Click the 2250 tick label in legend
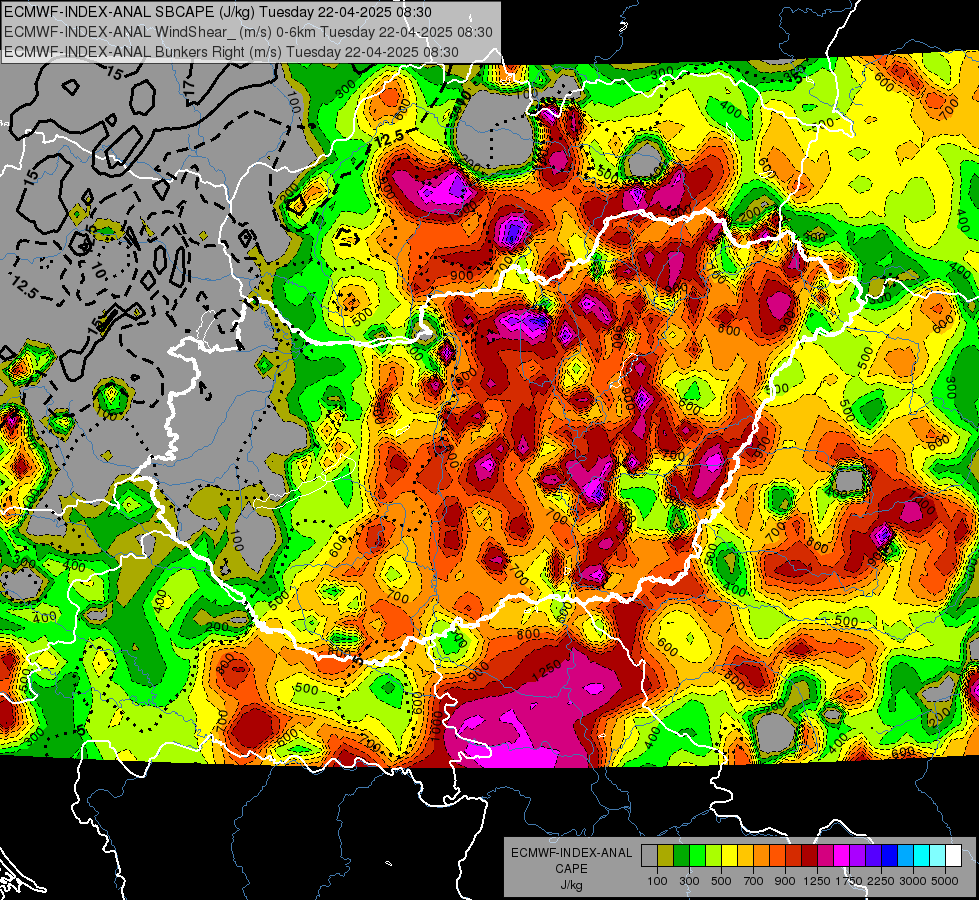 [x=880, y=881]
